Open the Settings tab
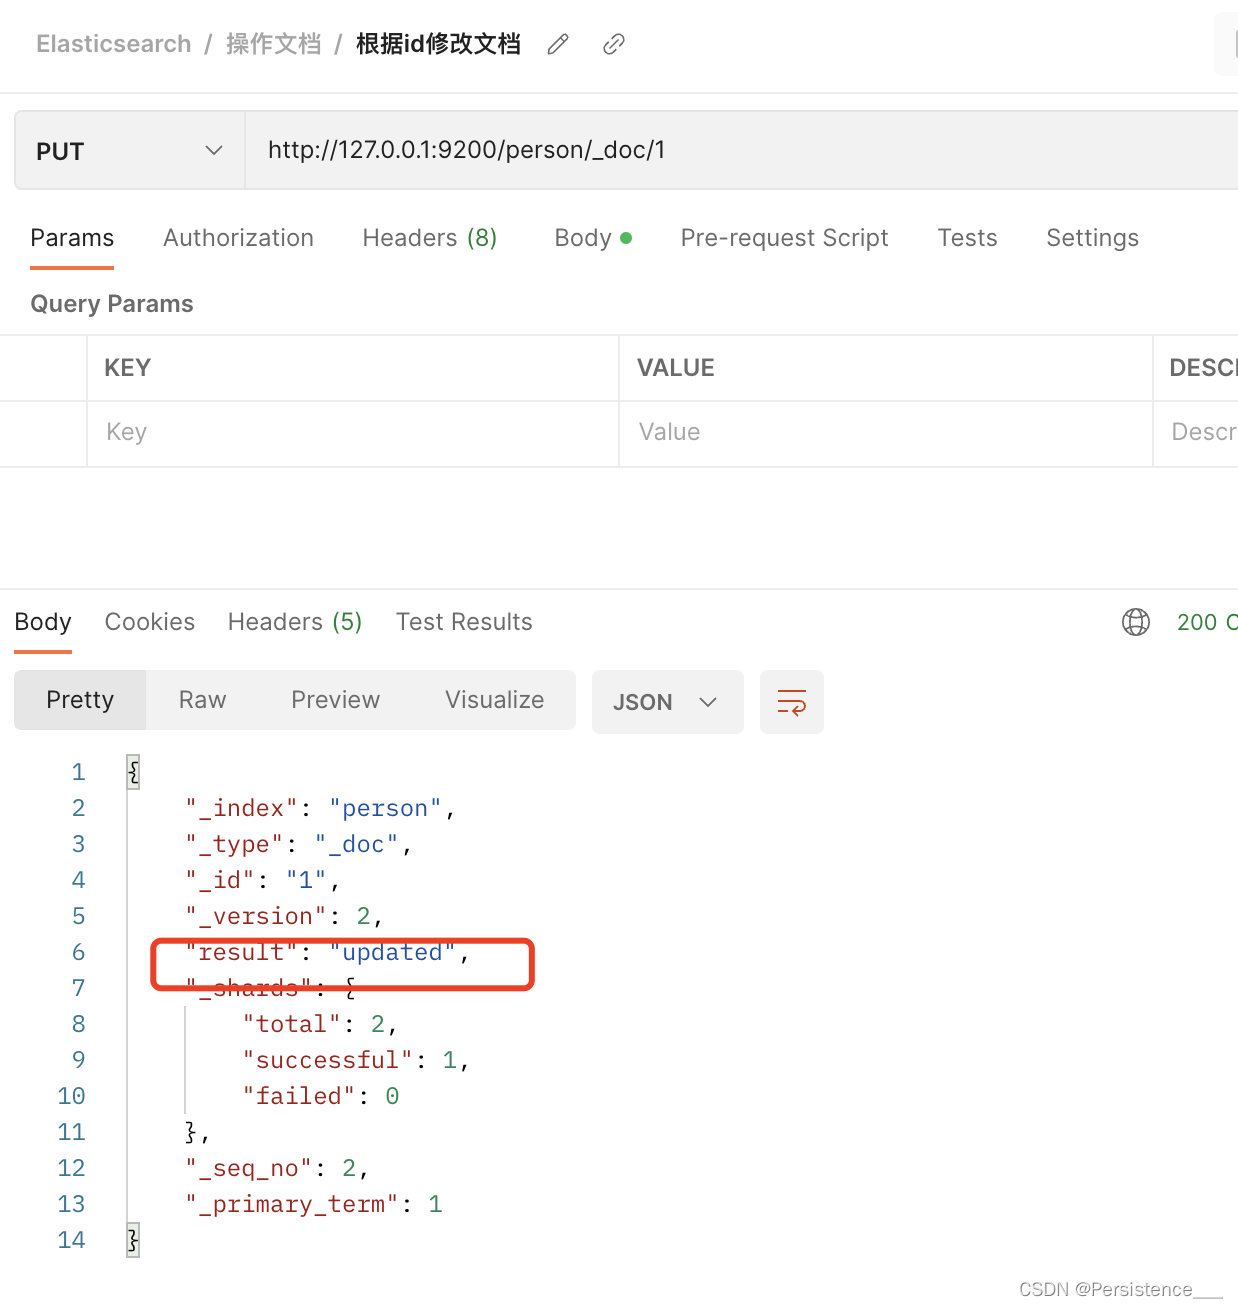The height and width of the screenshot is (1308, 1238). pos(1092,238)
